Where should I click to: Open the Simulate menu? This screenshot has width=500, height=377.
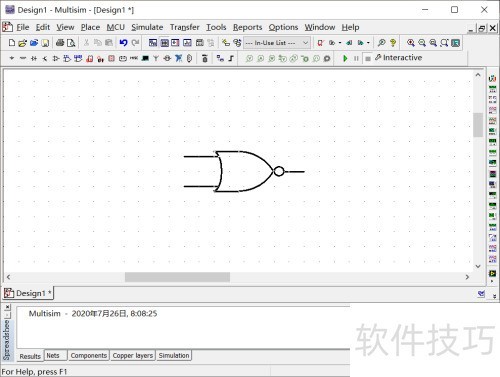(147, 27)
